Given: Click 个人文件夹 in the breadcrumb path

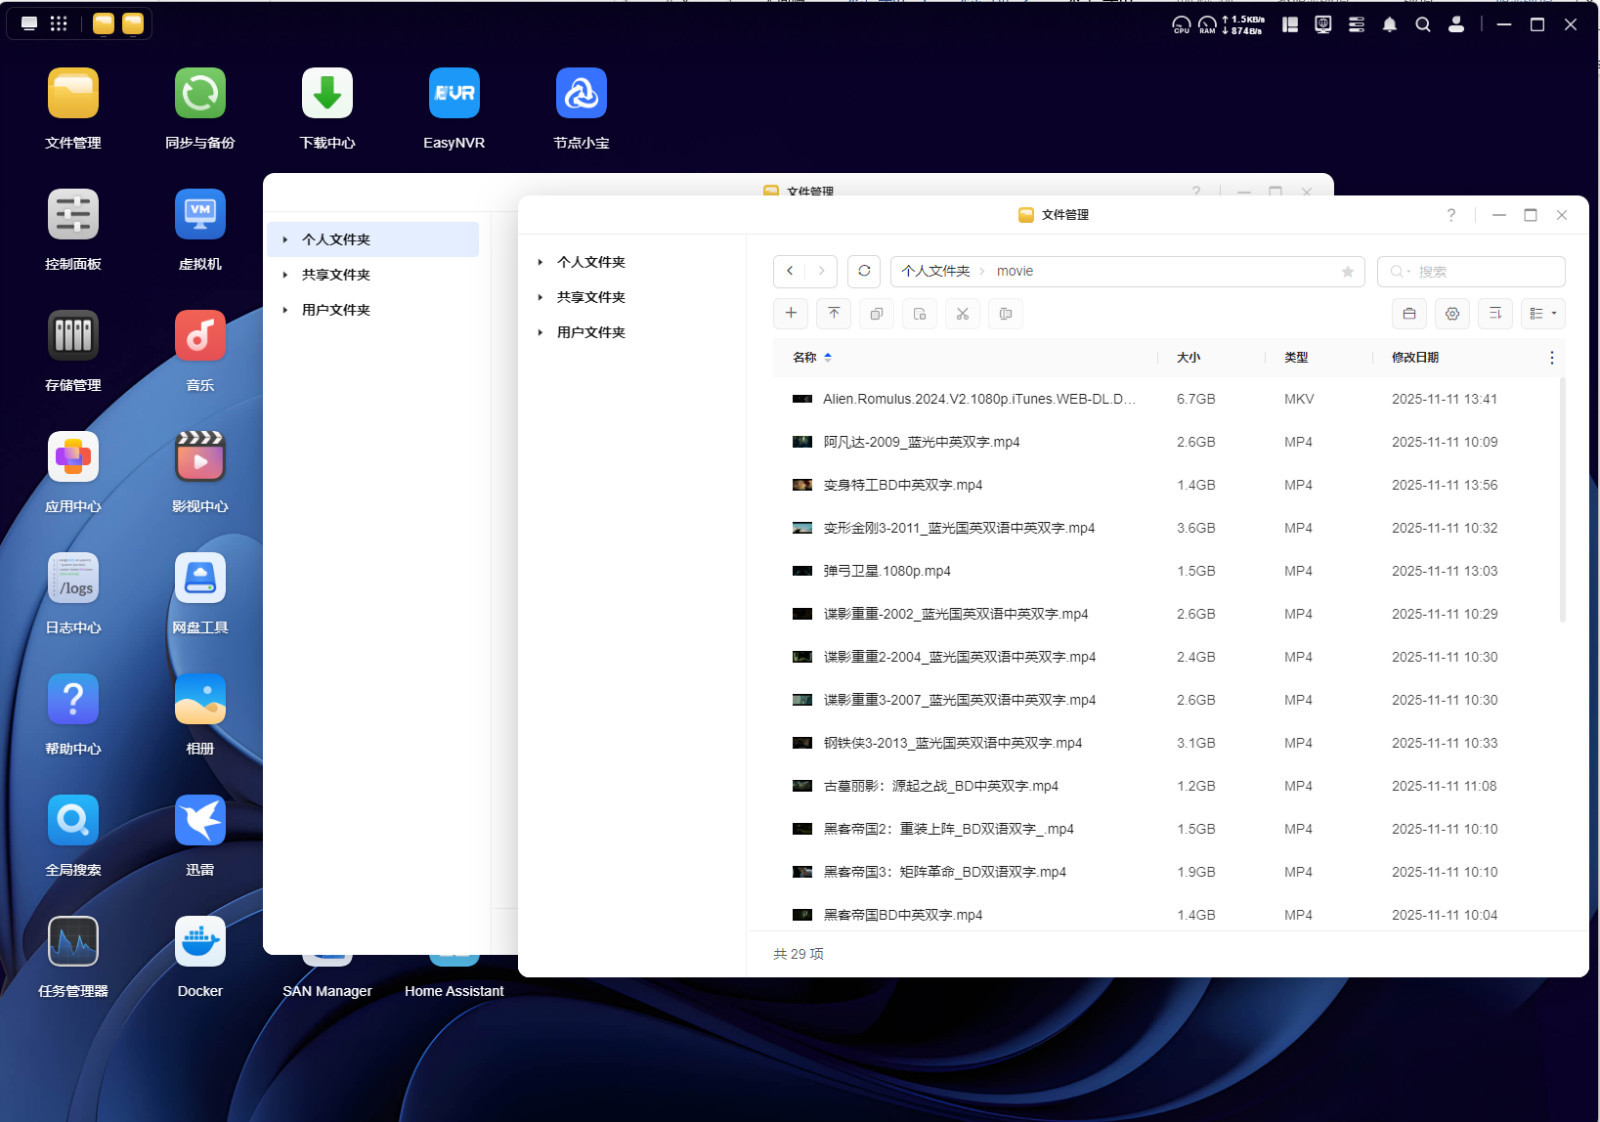Looking at the screenshot, I should click(x=935, y=271).
